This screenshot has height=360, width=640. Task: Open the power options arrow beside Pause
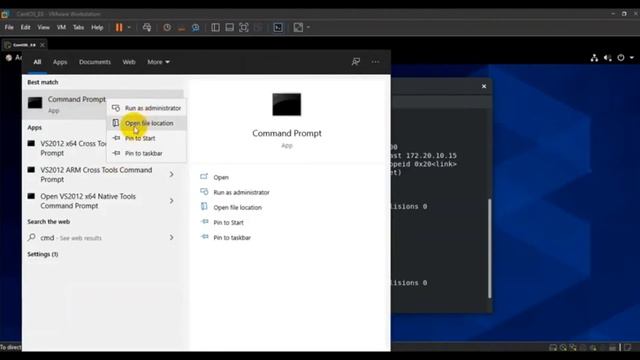tap(129, 27)
